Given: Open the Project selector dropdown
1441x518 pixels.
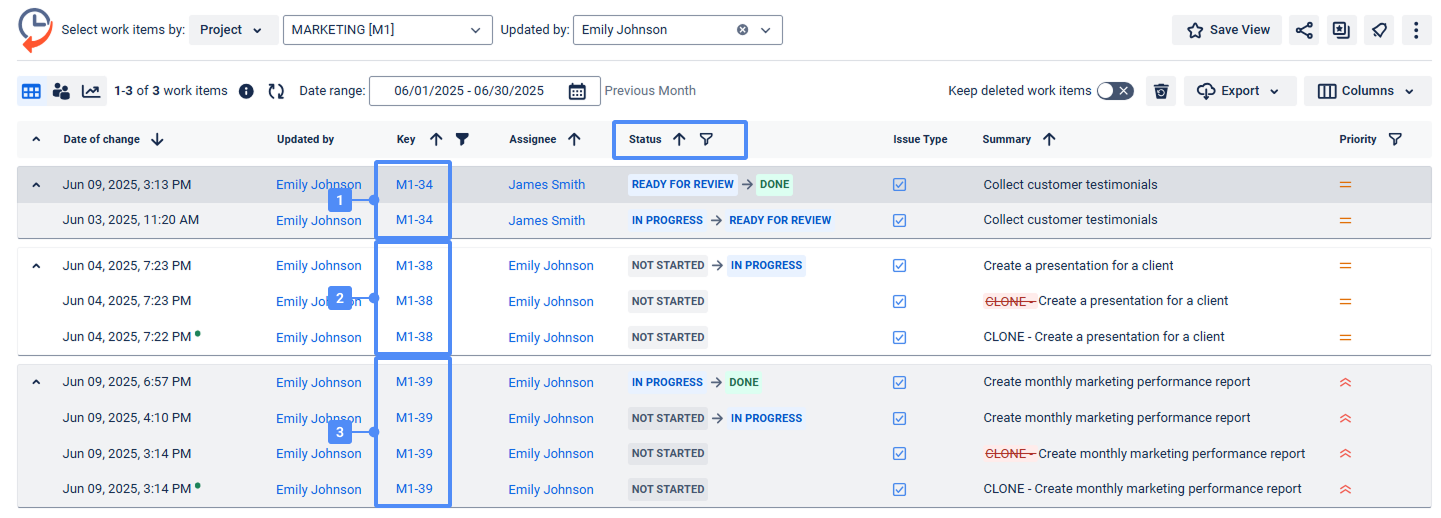Looking at the screenshot, I should coord(232,30).
